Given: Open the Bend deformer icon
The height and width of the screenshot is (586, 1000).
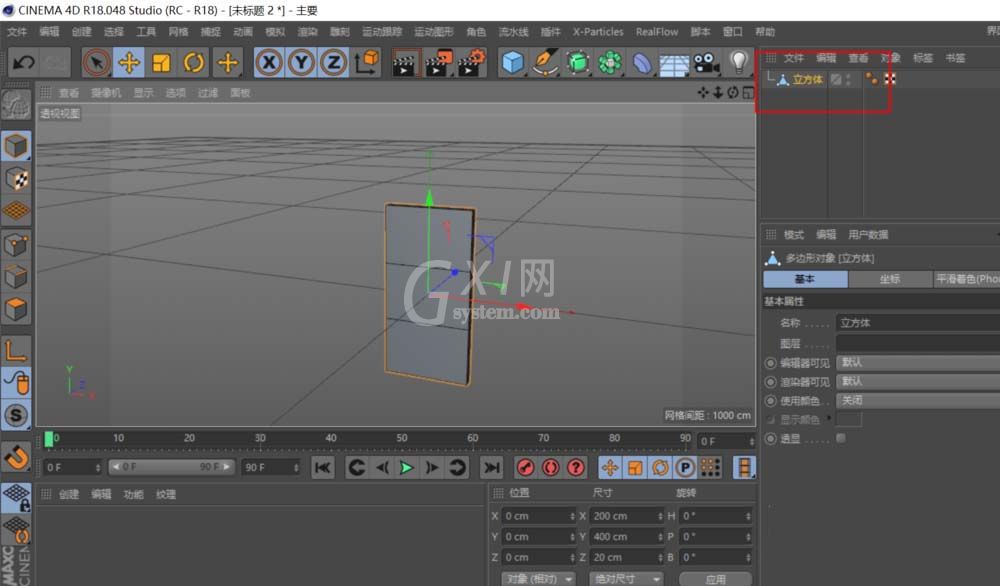Looking at the screenshot, I should coord(642,62).
